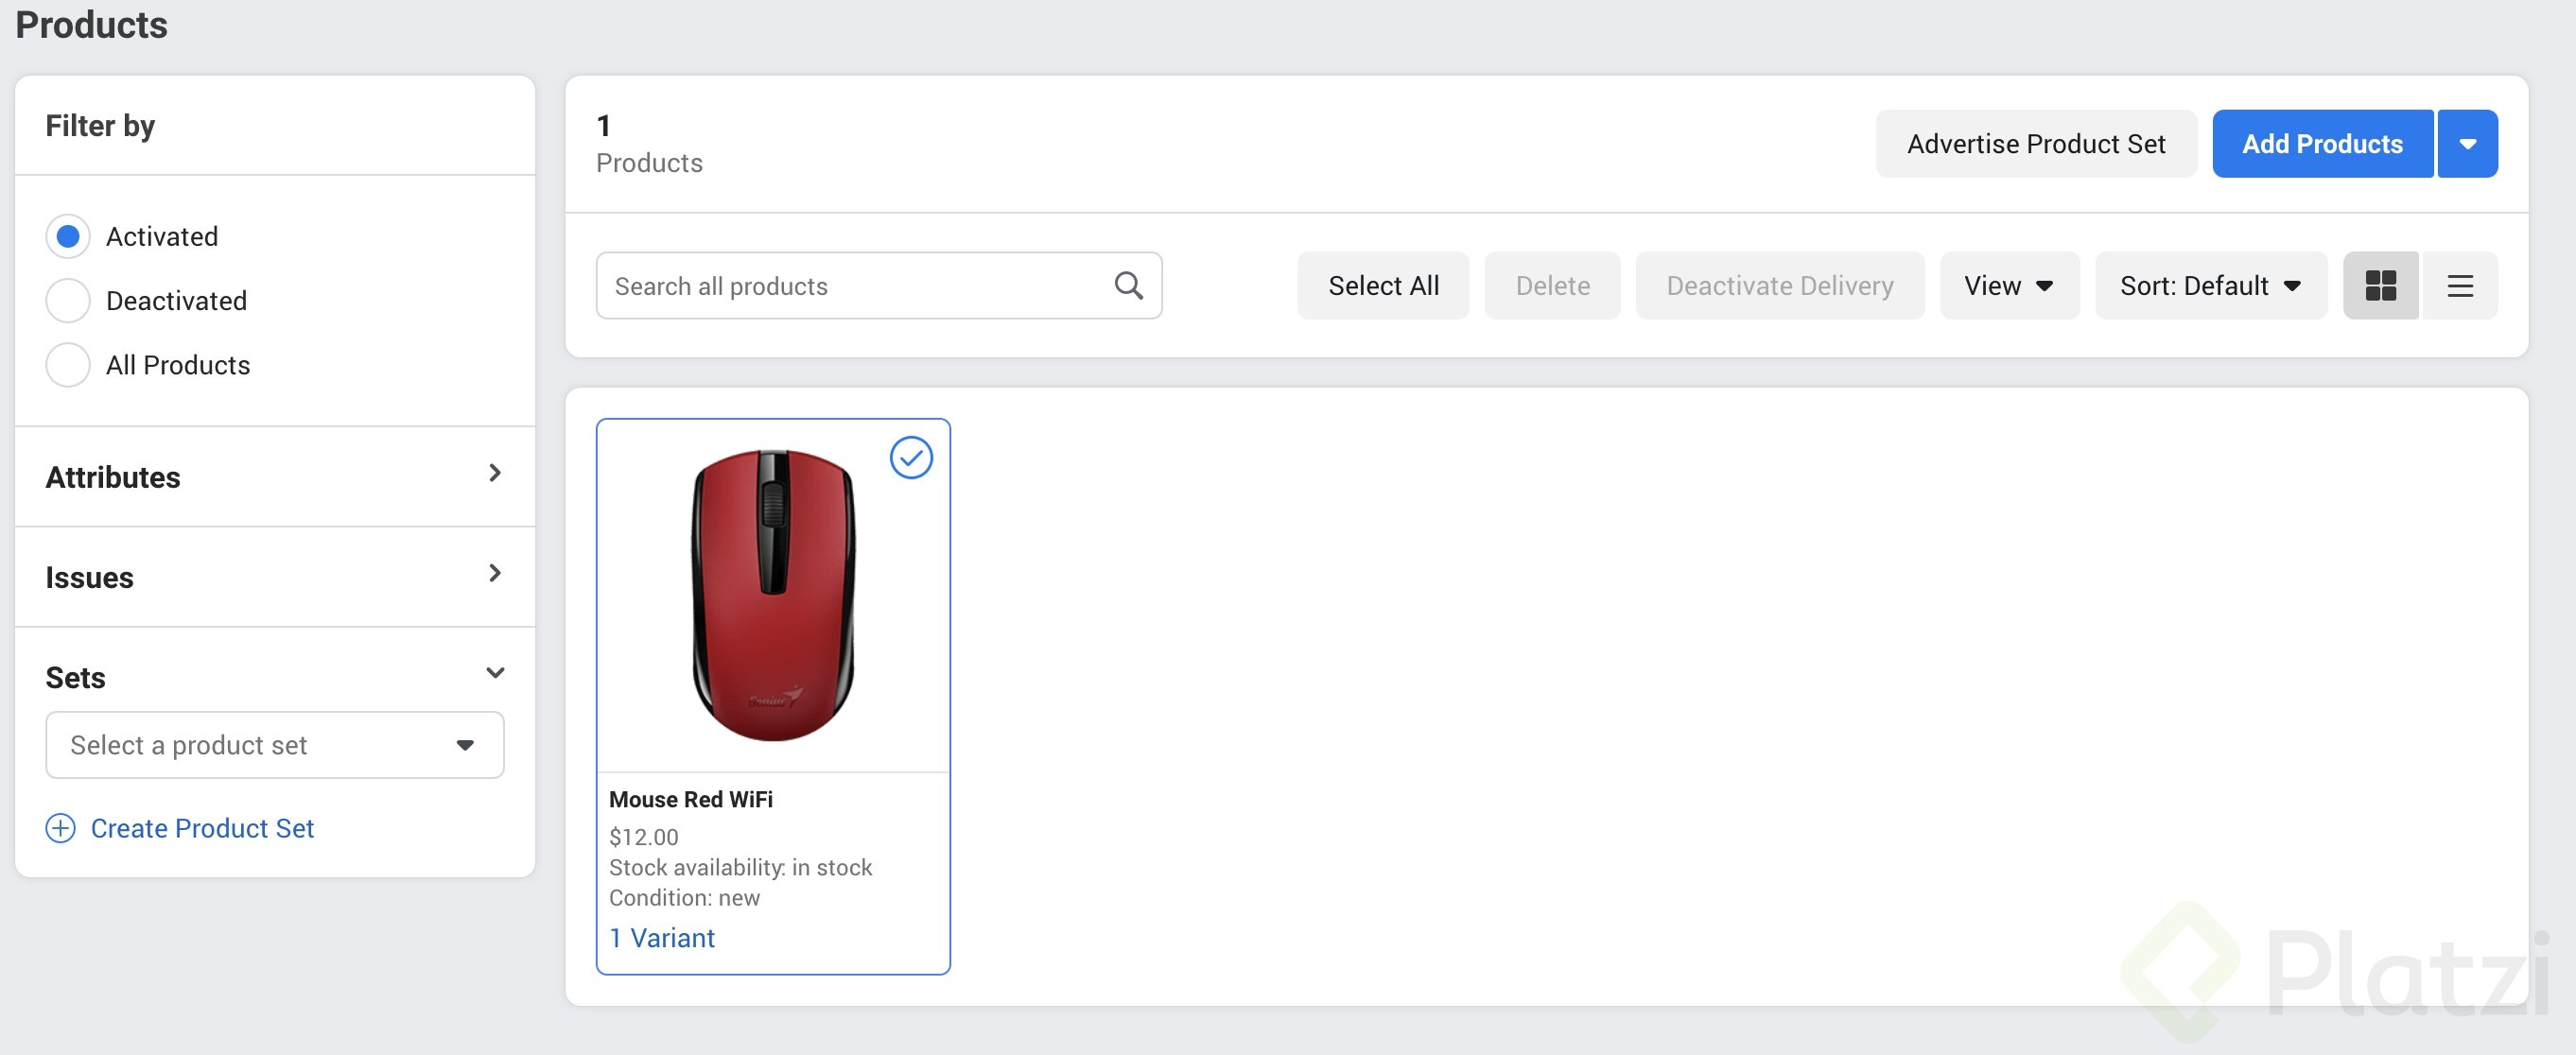The width and height of the screenshot is (2576, 1055).
Task: Click the $12.00 price text
Action: [x=644, y=837]
